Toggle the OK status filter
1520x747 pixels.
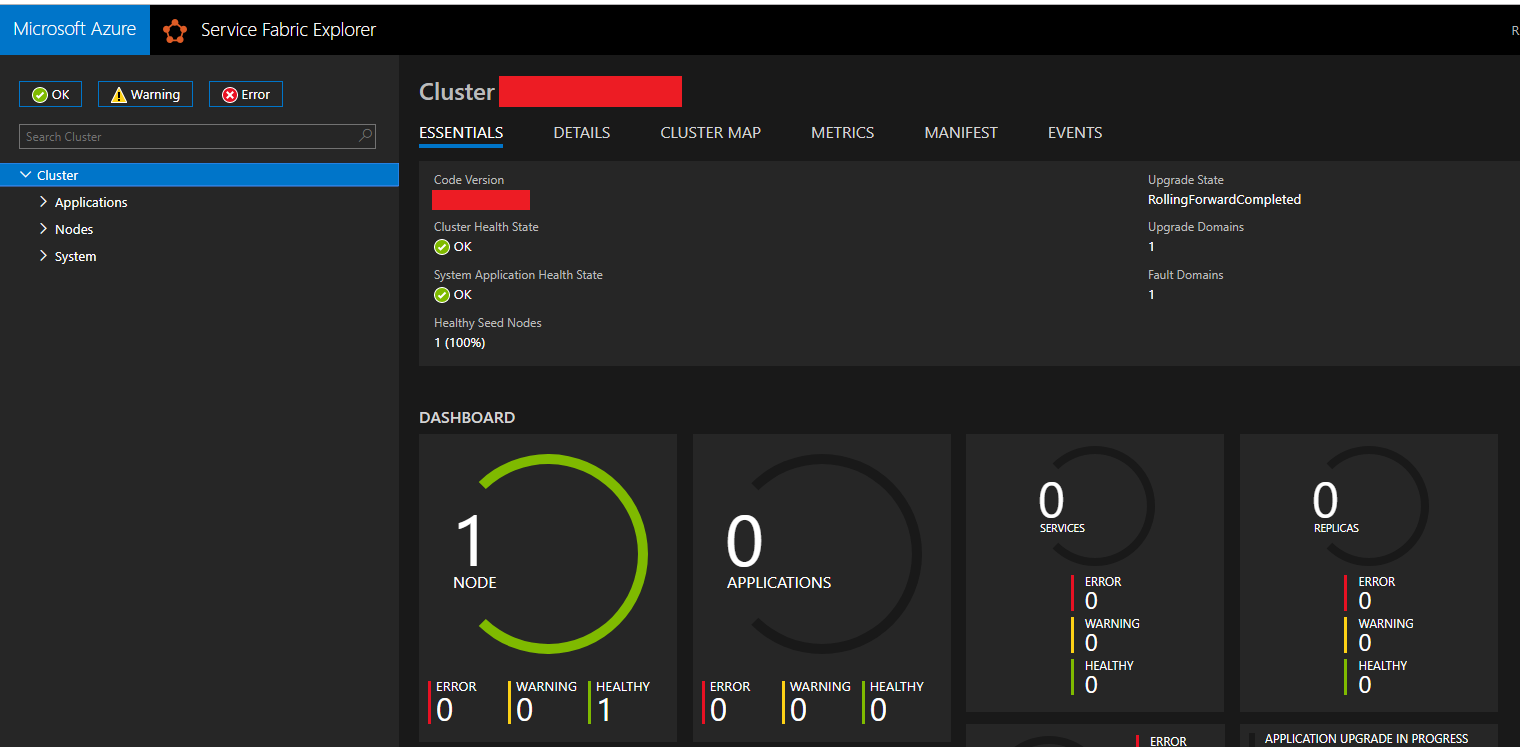click(x=50, y=93)
